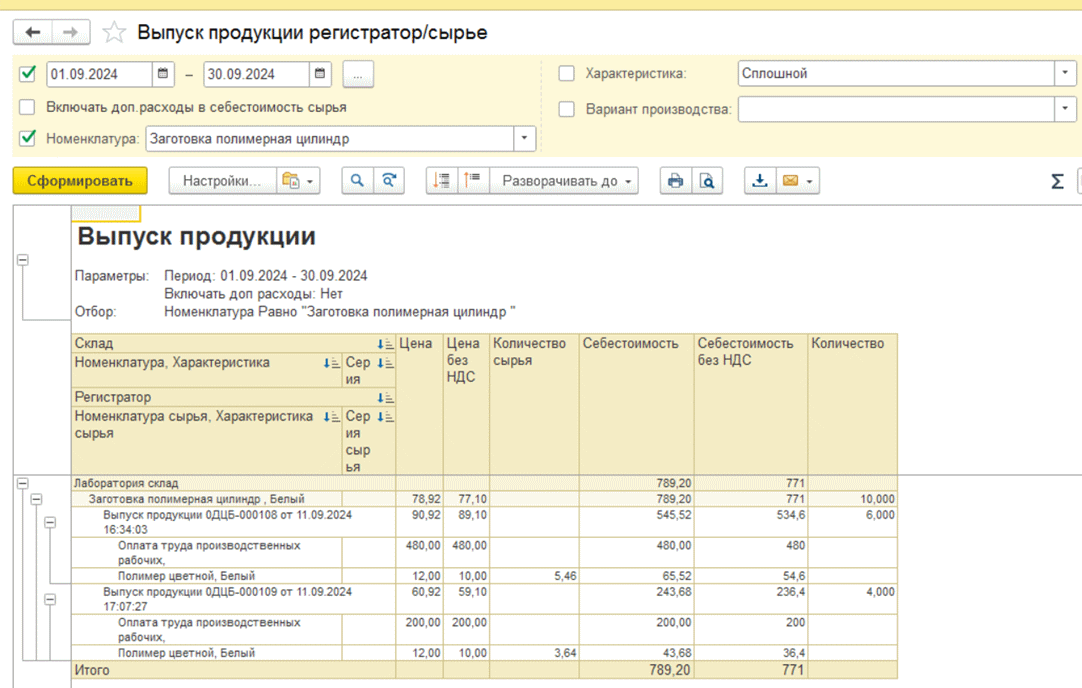Collapse the 'Лаборатория склад' group
This screenshot has height=688, width=1082.
22,483
